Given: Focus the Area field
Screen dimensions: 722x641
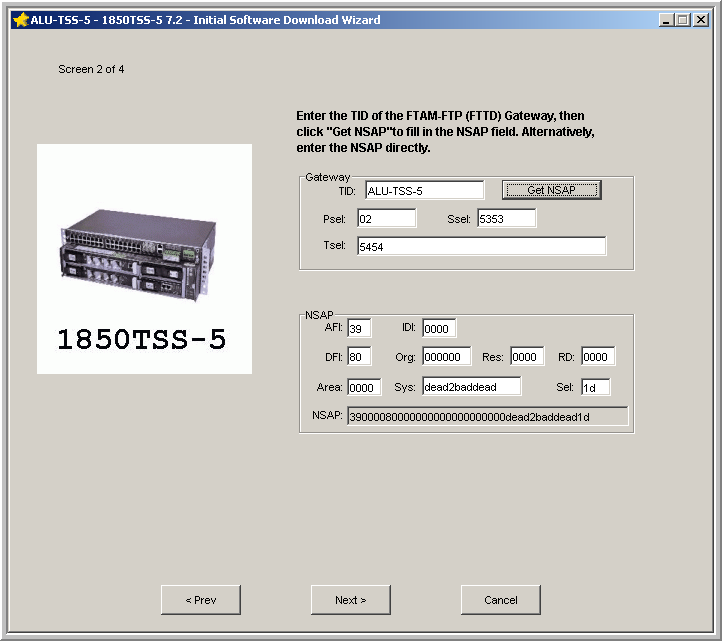Looking at the screenshot, I should (364, 387).
